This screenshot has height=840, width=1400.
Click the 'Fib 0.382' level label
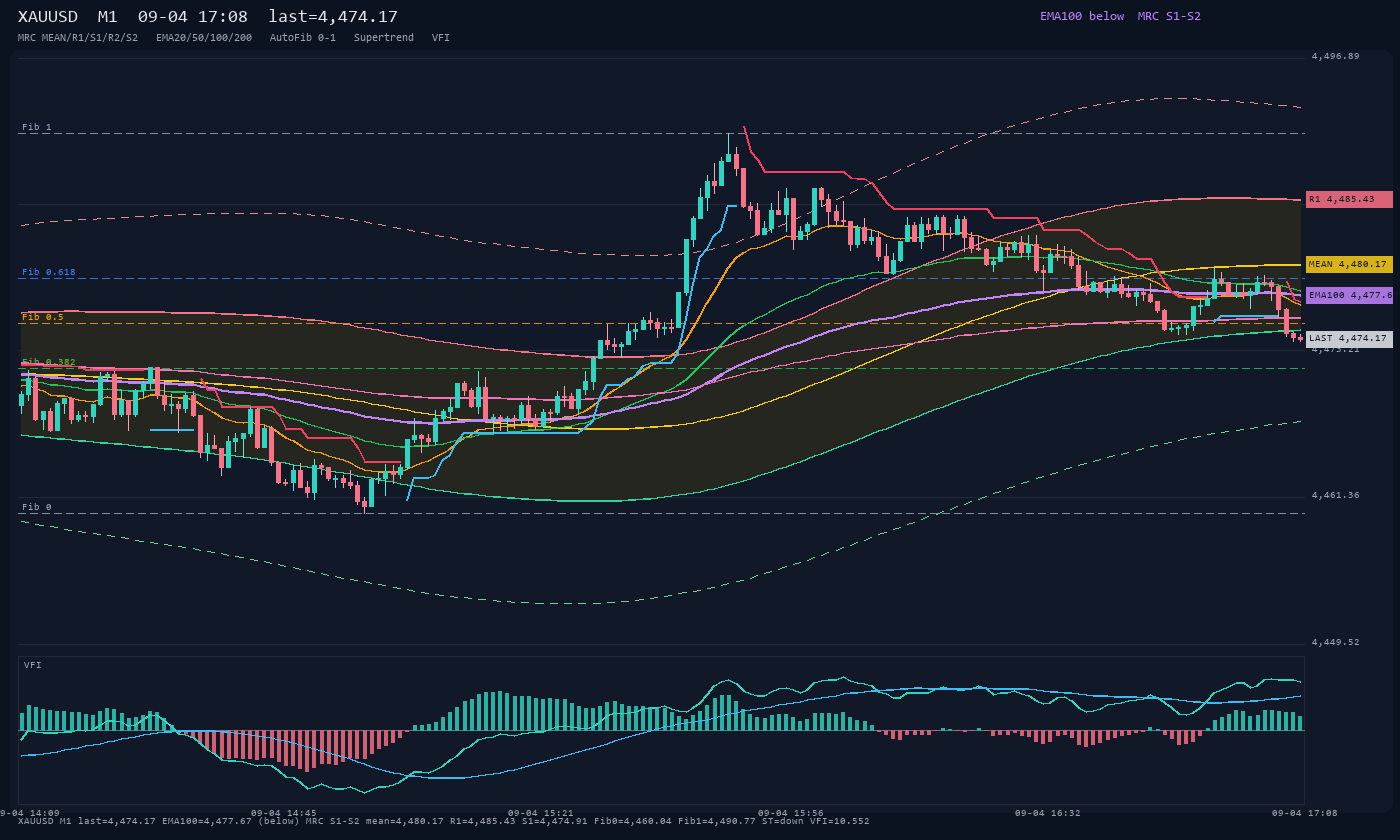coord(49,362)
